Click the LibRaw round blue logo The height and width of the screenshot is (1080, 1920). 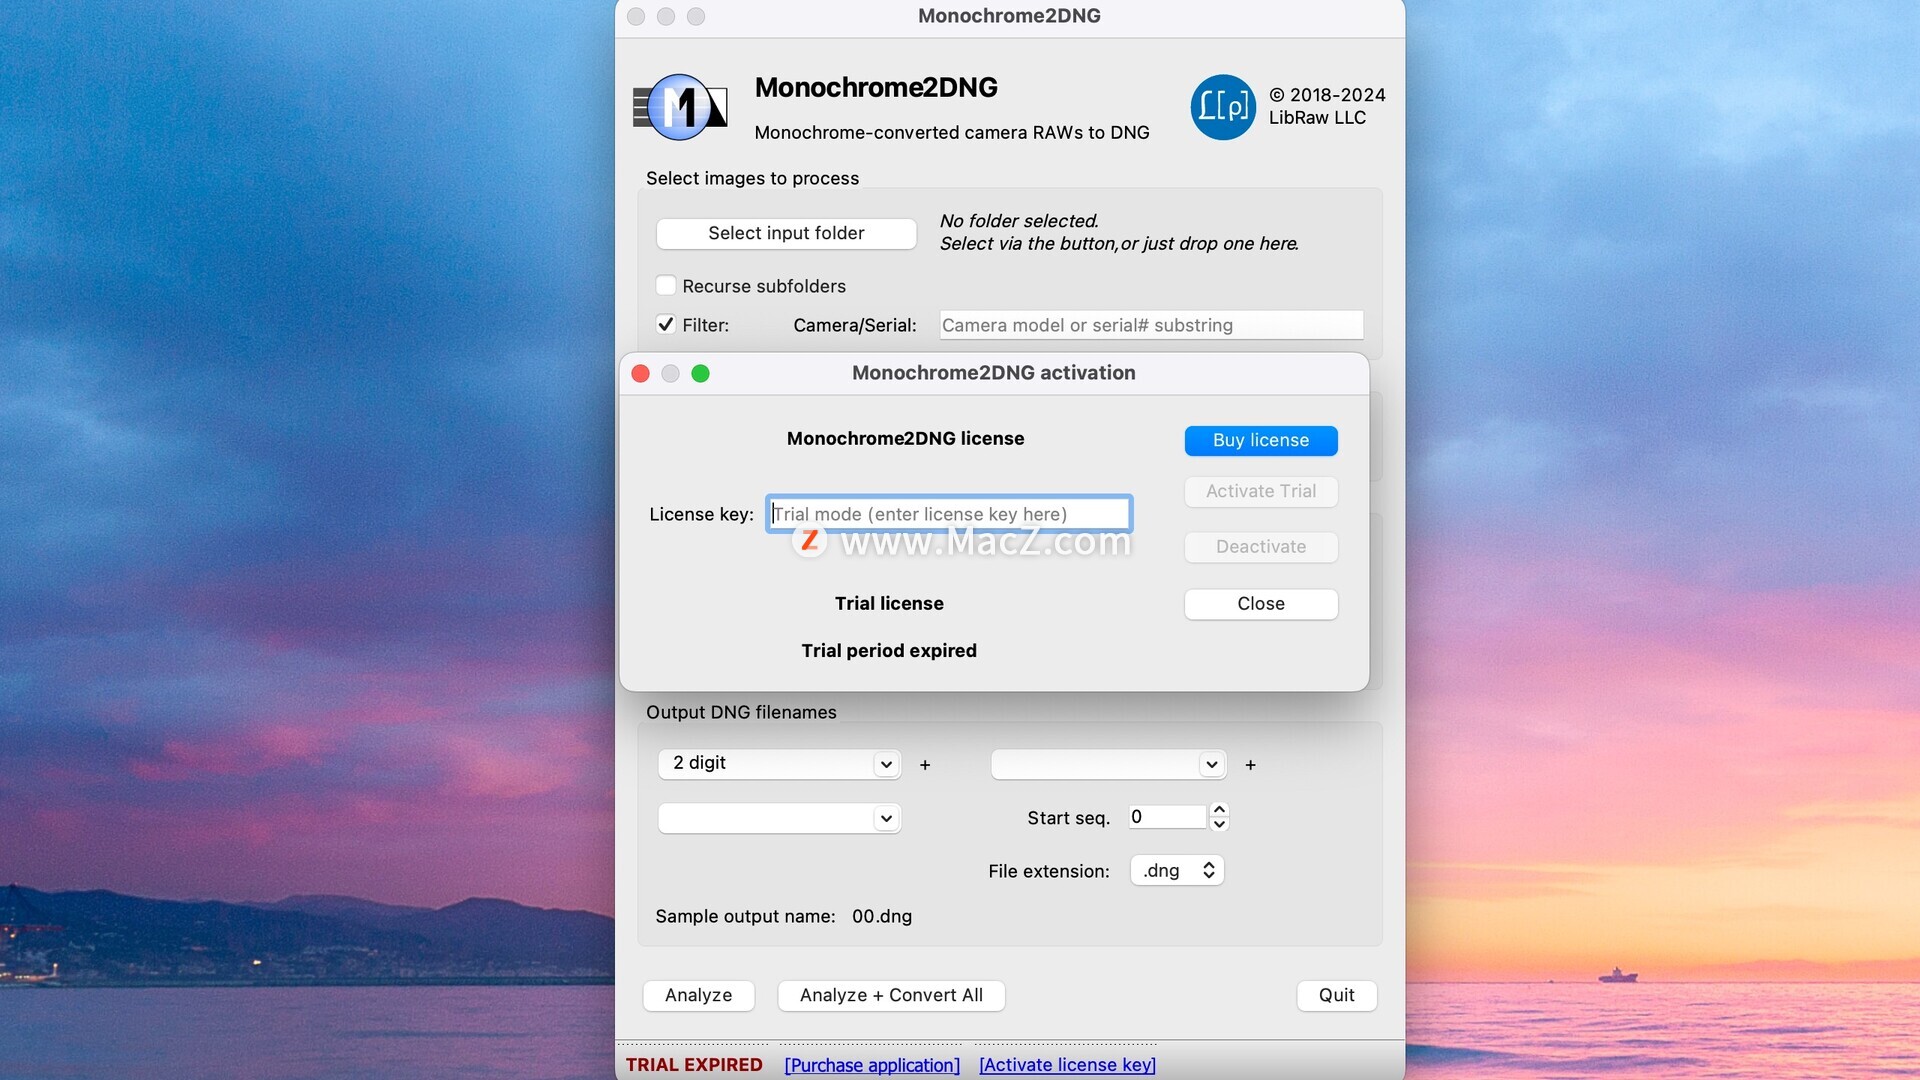pos(1222,107)
